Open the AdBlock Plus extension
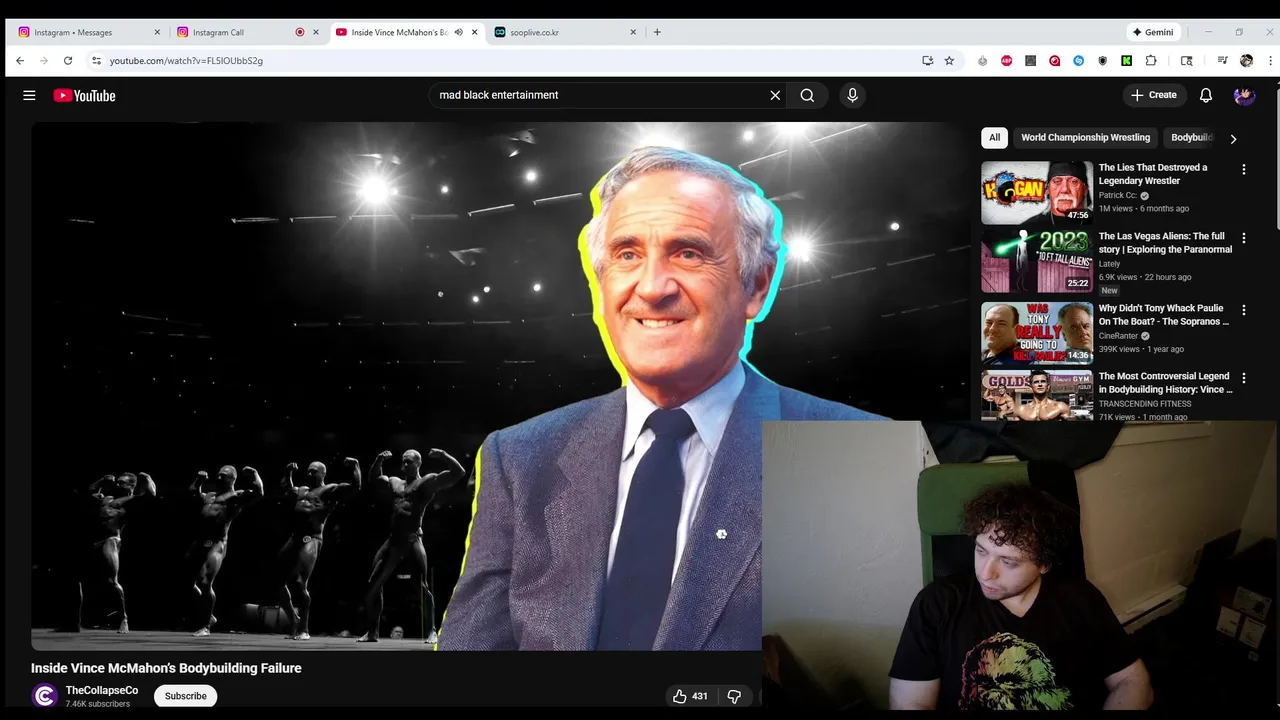The height and width of the screenshot is (720, 1280). click(x=1006, y=60)
